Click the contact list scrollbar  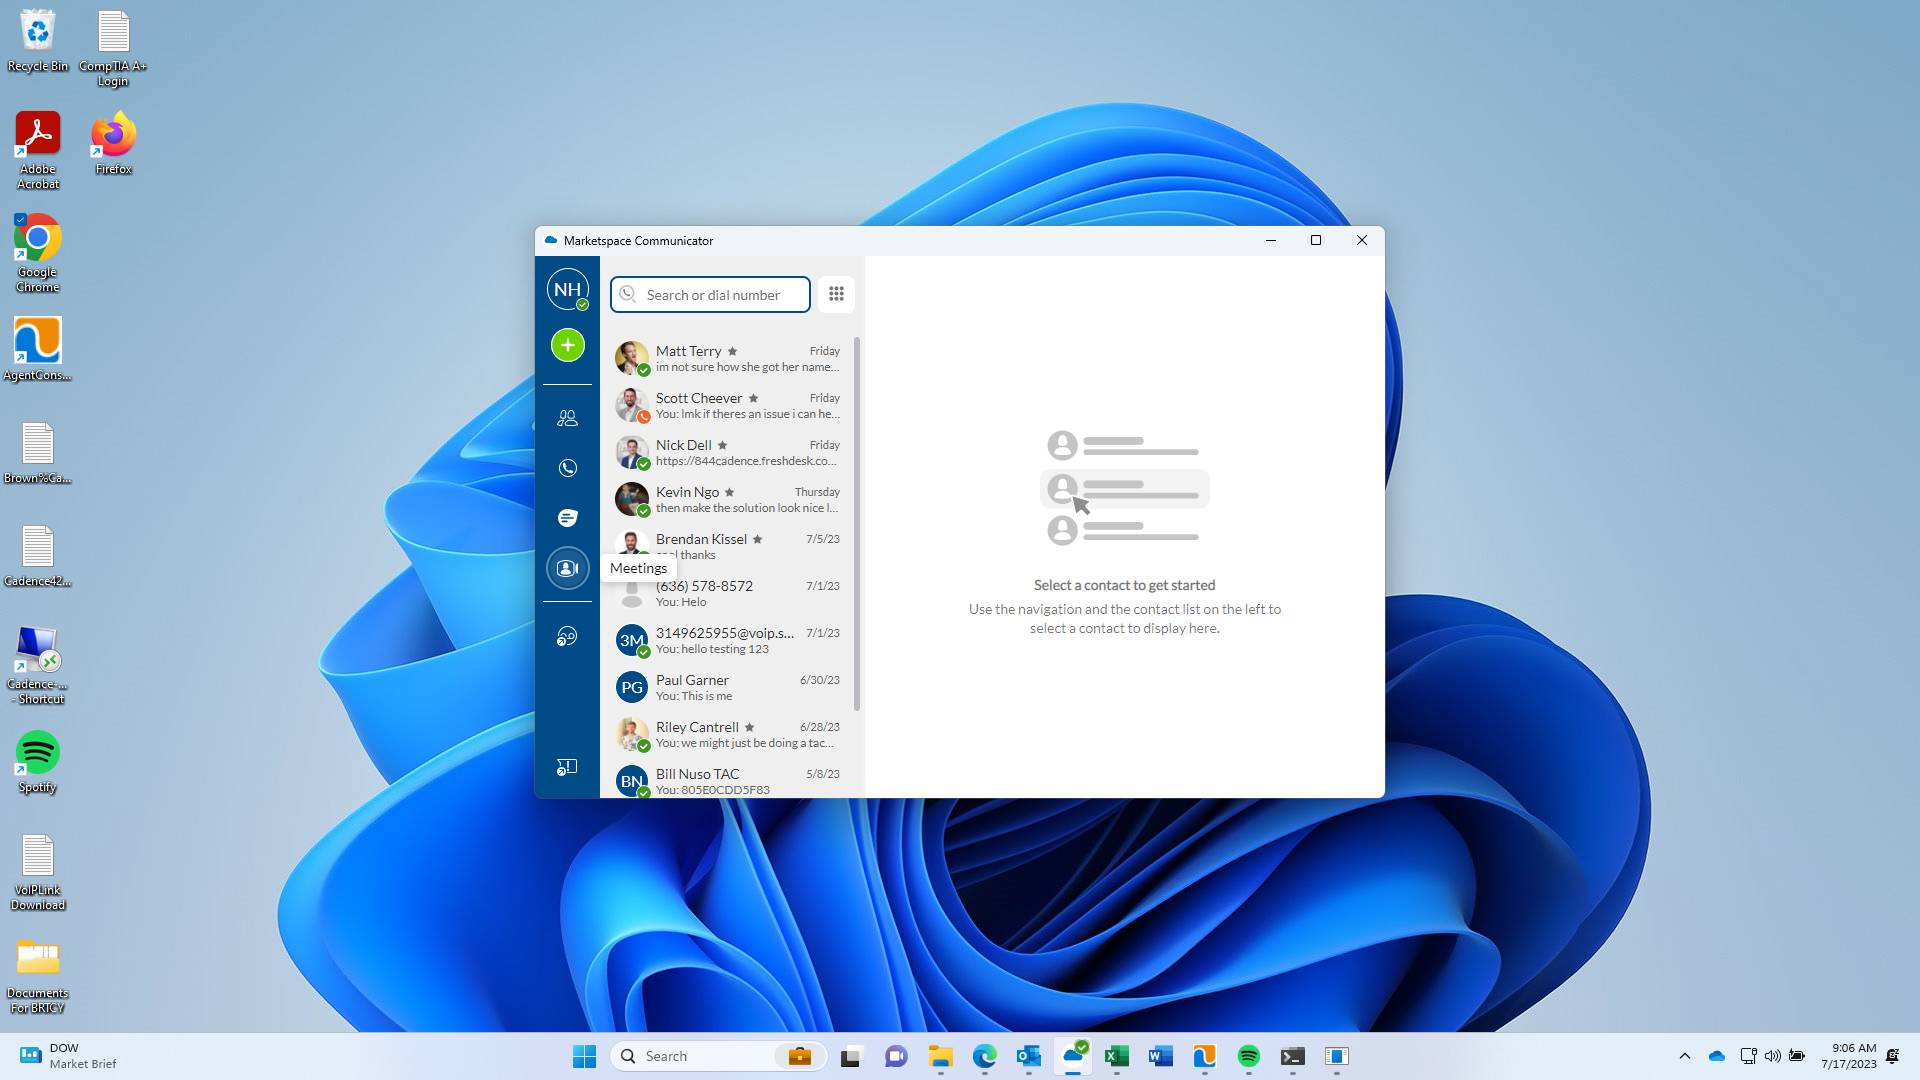pos(857,524)
